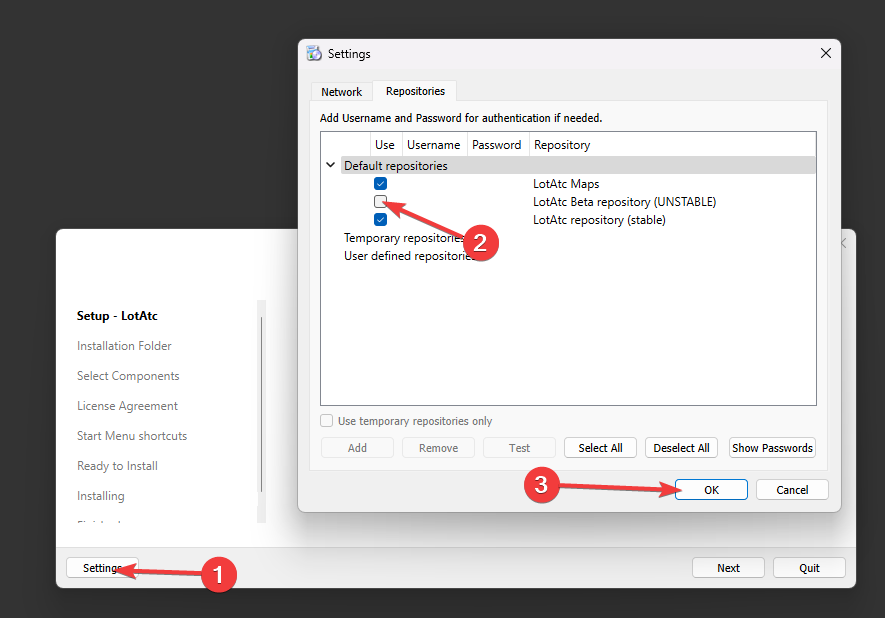Collapse the Default repositories group

(331, 165)
